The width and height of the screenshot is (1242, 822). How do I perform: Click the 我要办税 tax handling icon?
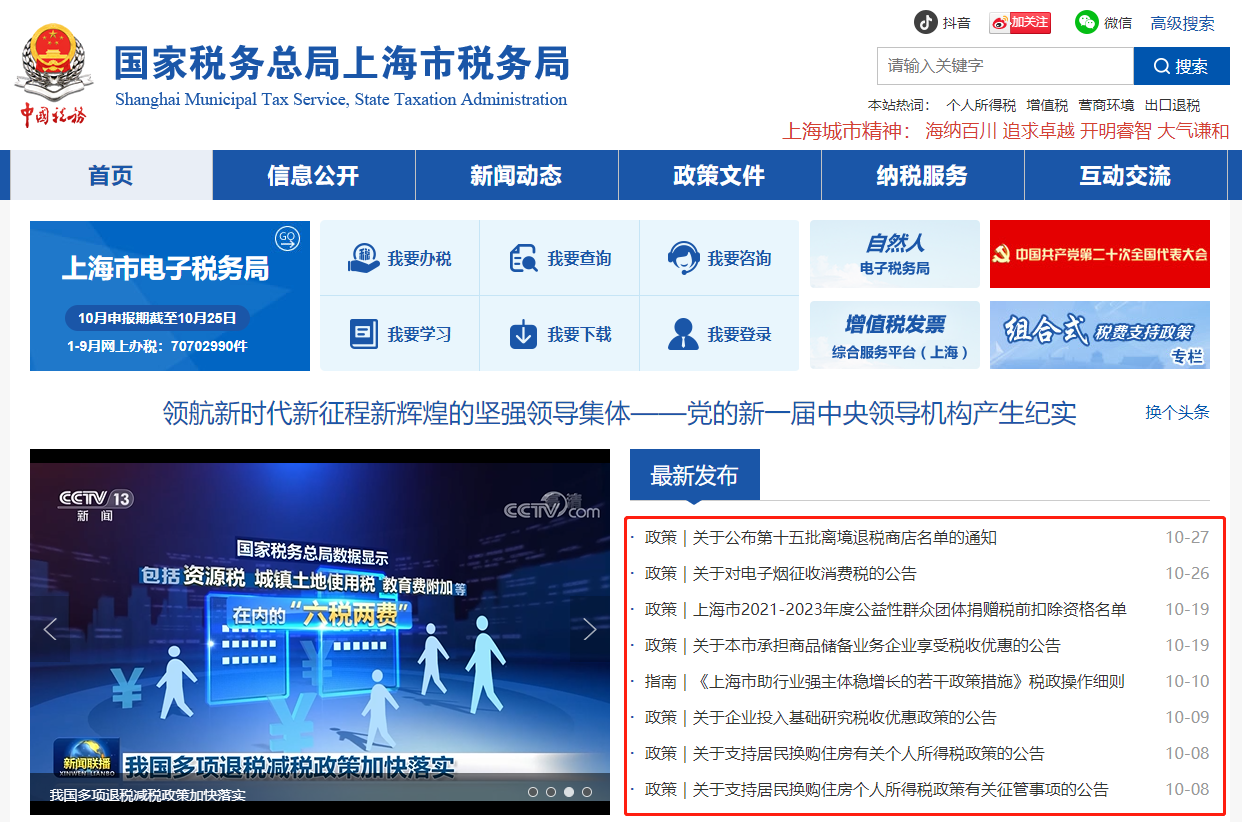pyautogui.click(x=364, y=258)
